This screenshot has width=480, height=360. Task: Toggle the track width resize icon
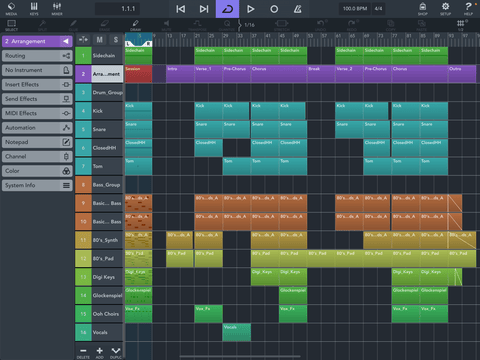pyautogui.click(x=83, y=40)
